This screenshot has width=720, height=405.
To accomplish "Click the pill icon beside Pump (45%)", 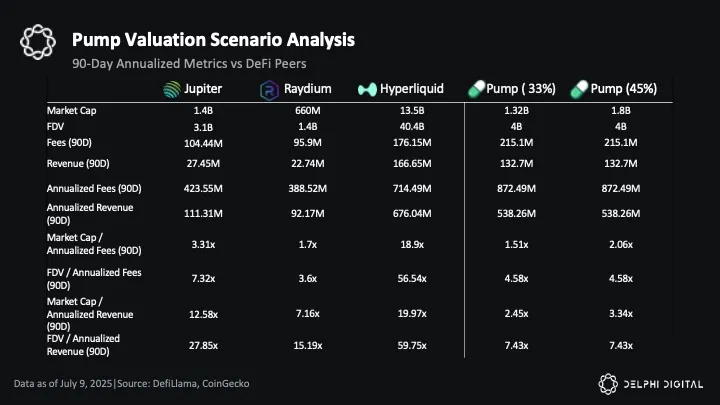I will coord(580,89).
